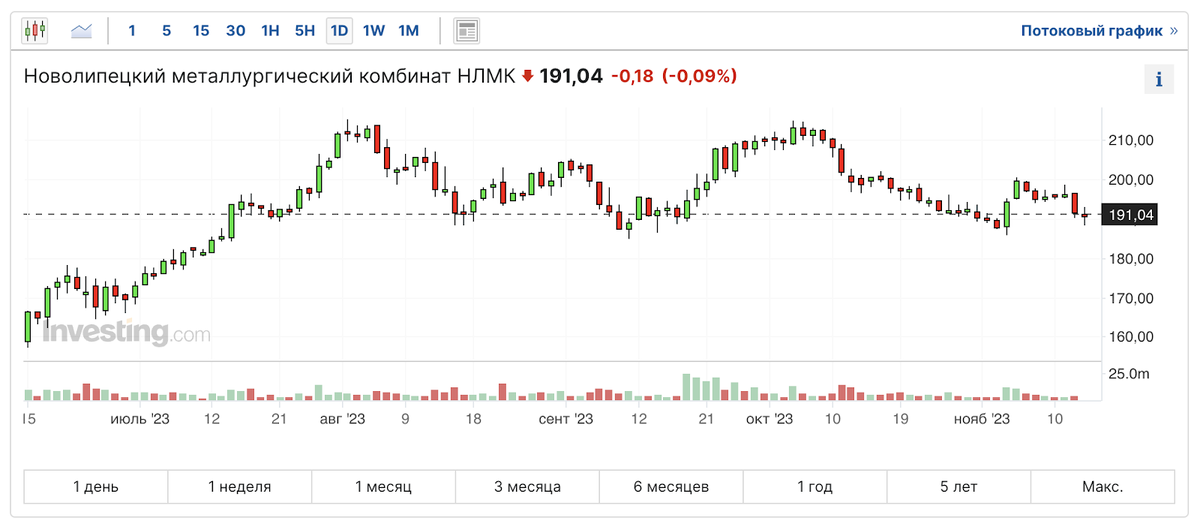
Task: Set the 1 minute interval
Action: click(132, 31)
